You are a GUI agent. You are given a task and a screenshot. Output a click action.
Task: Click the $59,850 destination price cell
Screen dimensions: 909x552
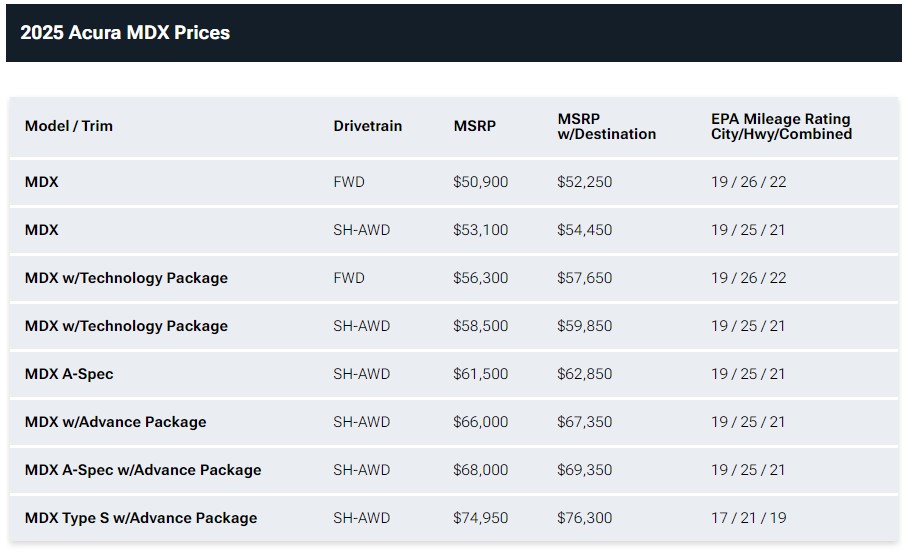pos(584,326)
